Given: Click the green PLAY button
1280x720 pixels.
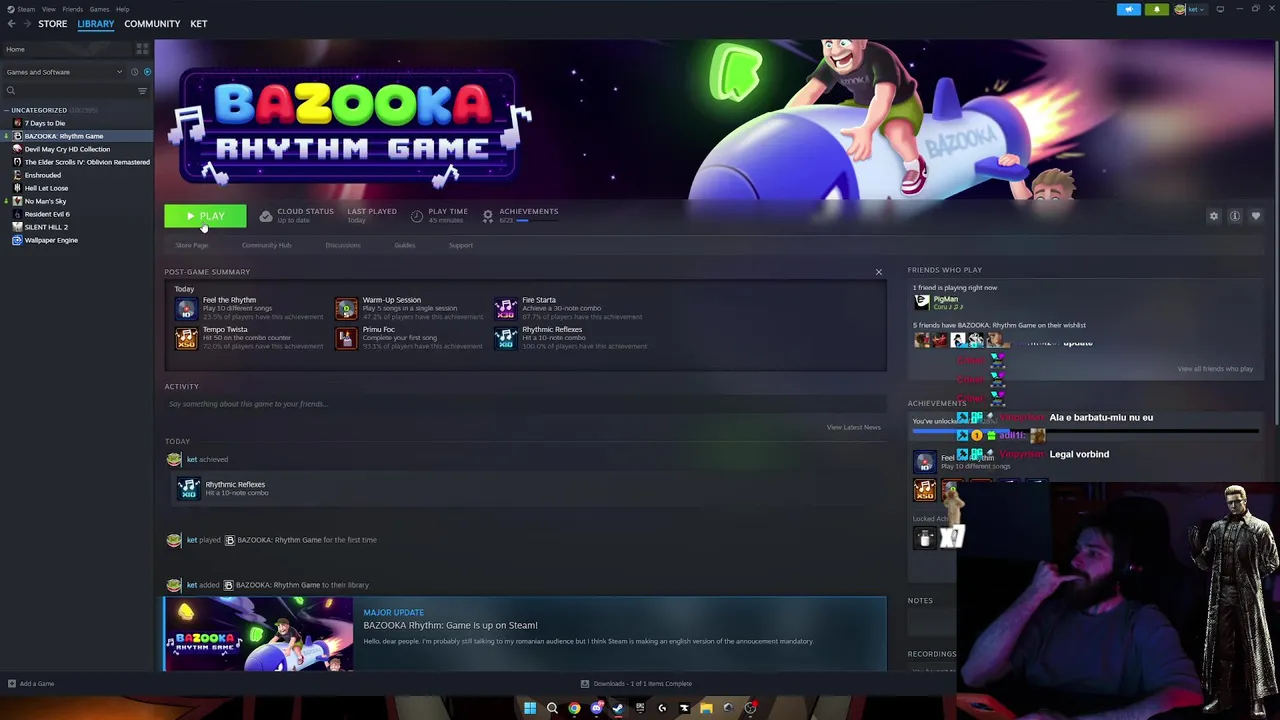Looking at the screenshot, I should 205,216.
